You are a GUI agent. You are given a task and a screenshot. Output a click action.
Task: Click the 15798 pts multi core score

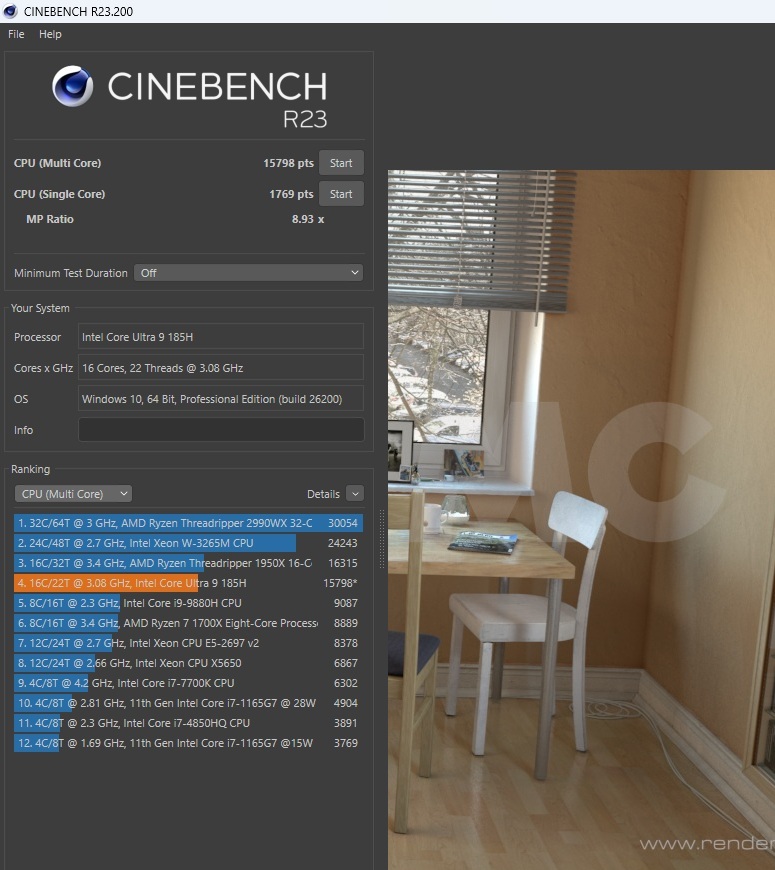(x=288, y=163)
